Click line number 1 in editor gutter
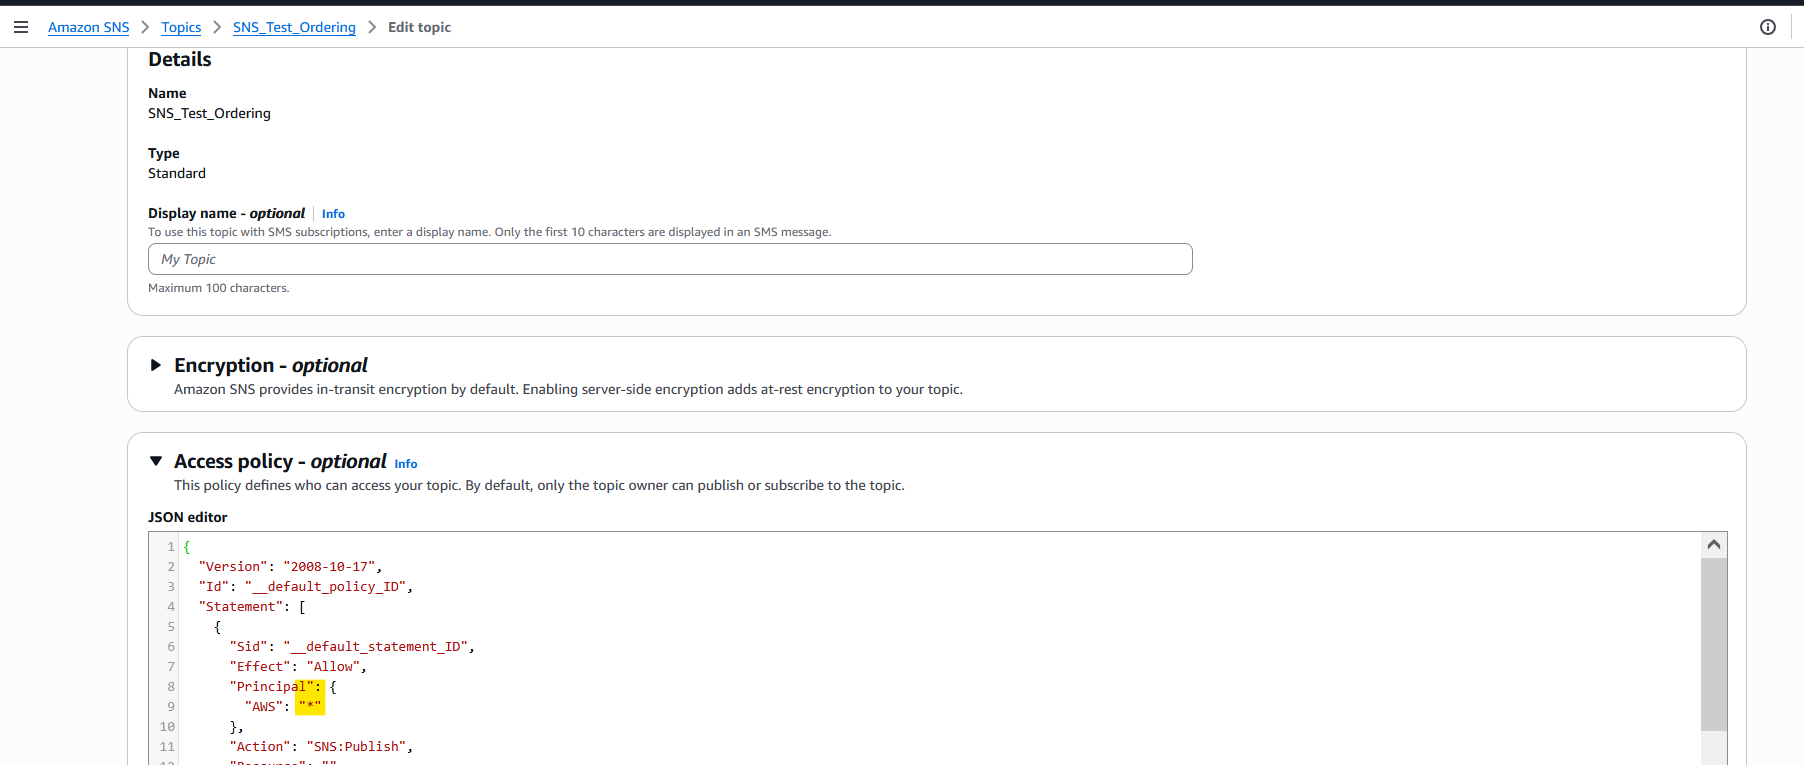The image size is (1804, 765). pyautogui.click(x=171, y=547)
